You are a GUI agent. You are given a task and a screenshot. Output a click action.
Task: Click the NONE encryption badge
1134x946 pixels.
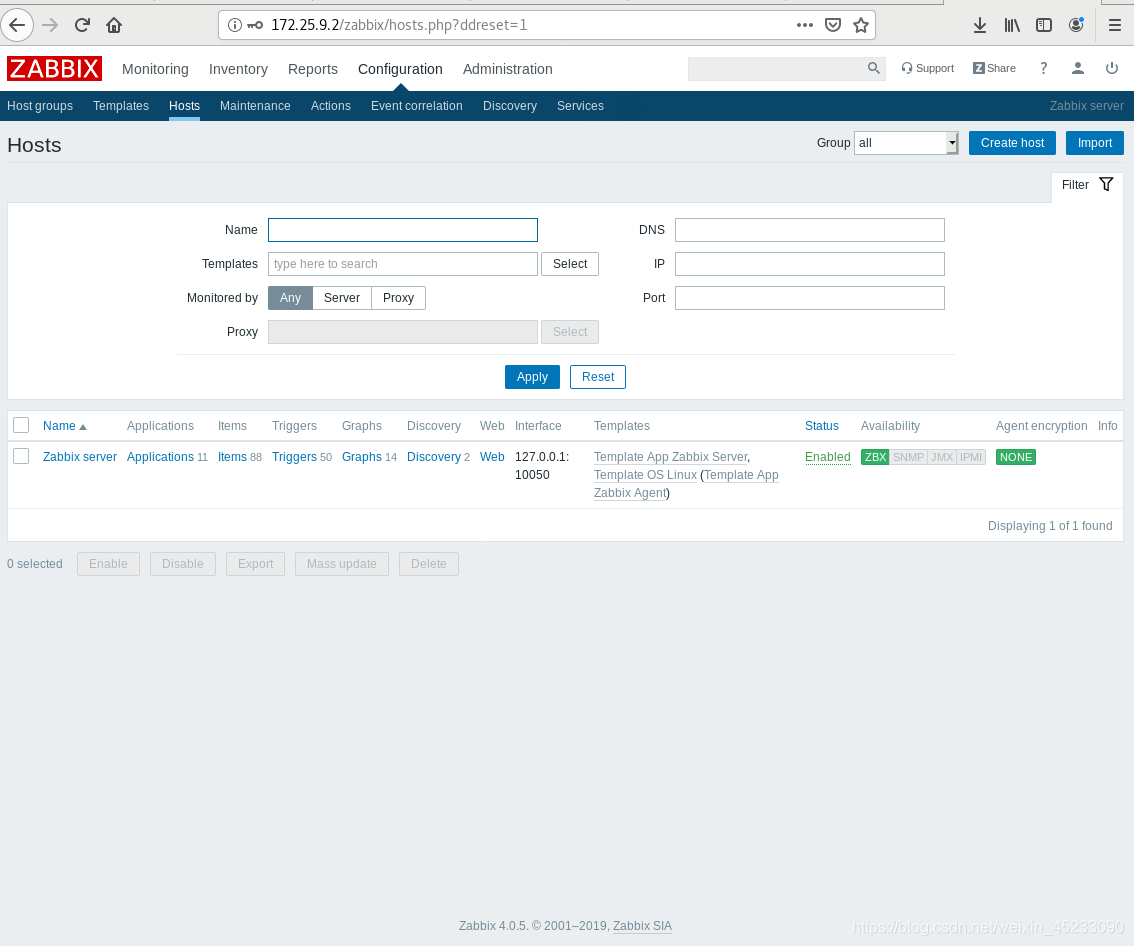click(x=1015, y=457)
